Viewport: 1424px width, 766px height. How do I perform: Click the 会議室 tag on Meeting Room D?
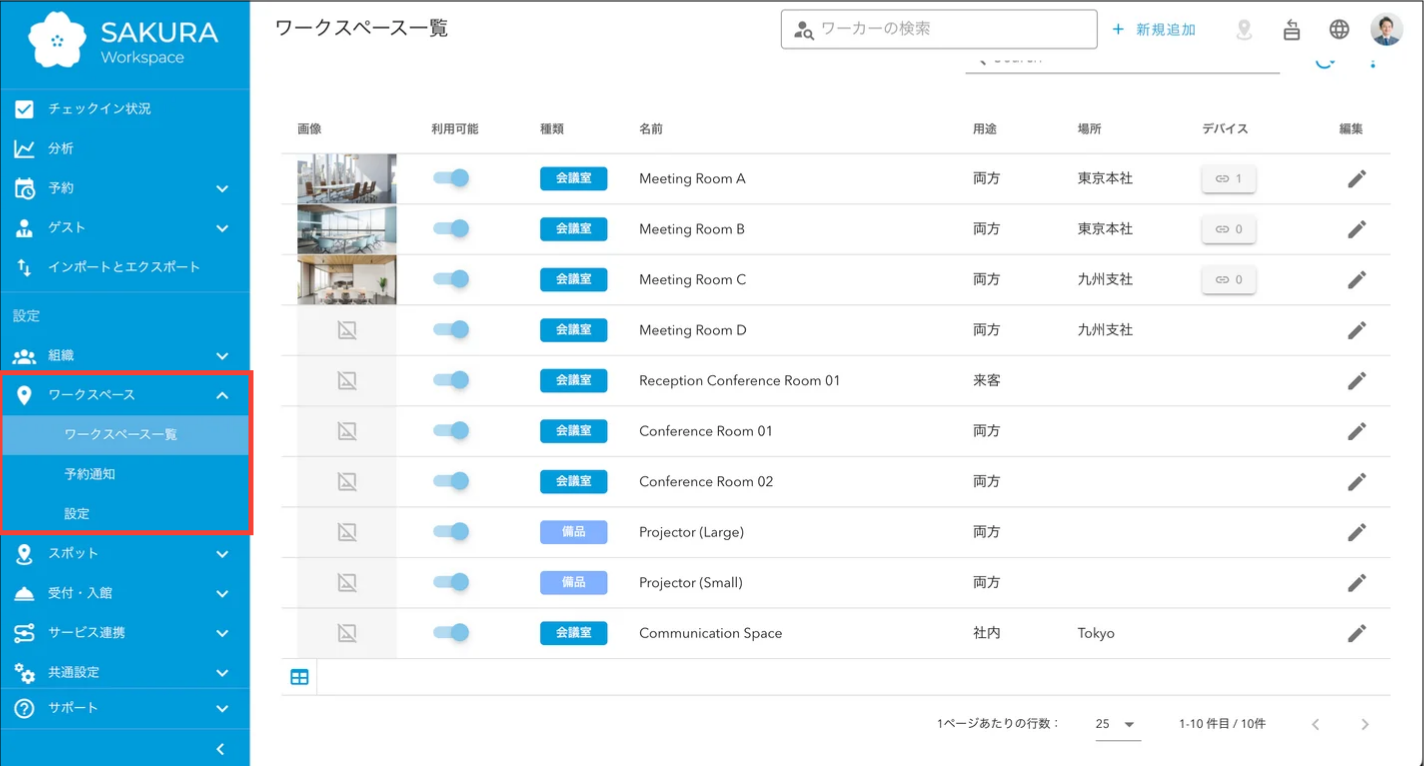tap(573, 330)
